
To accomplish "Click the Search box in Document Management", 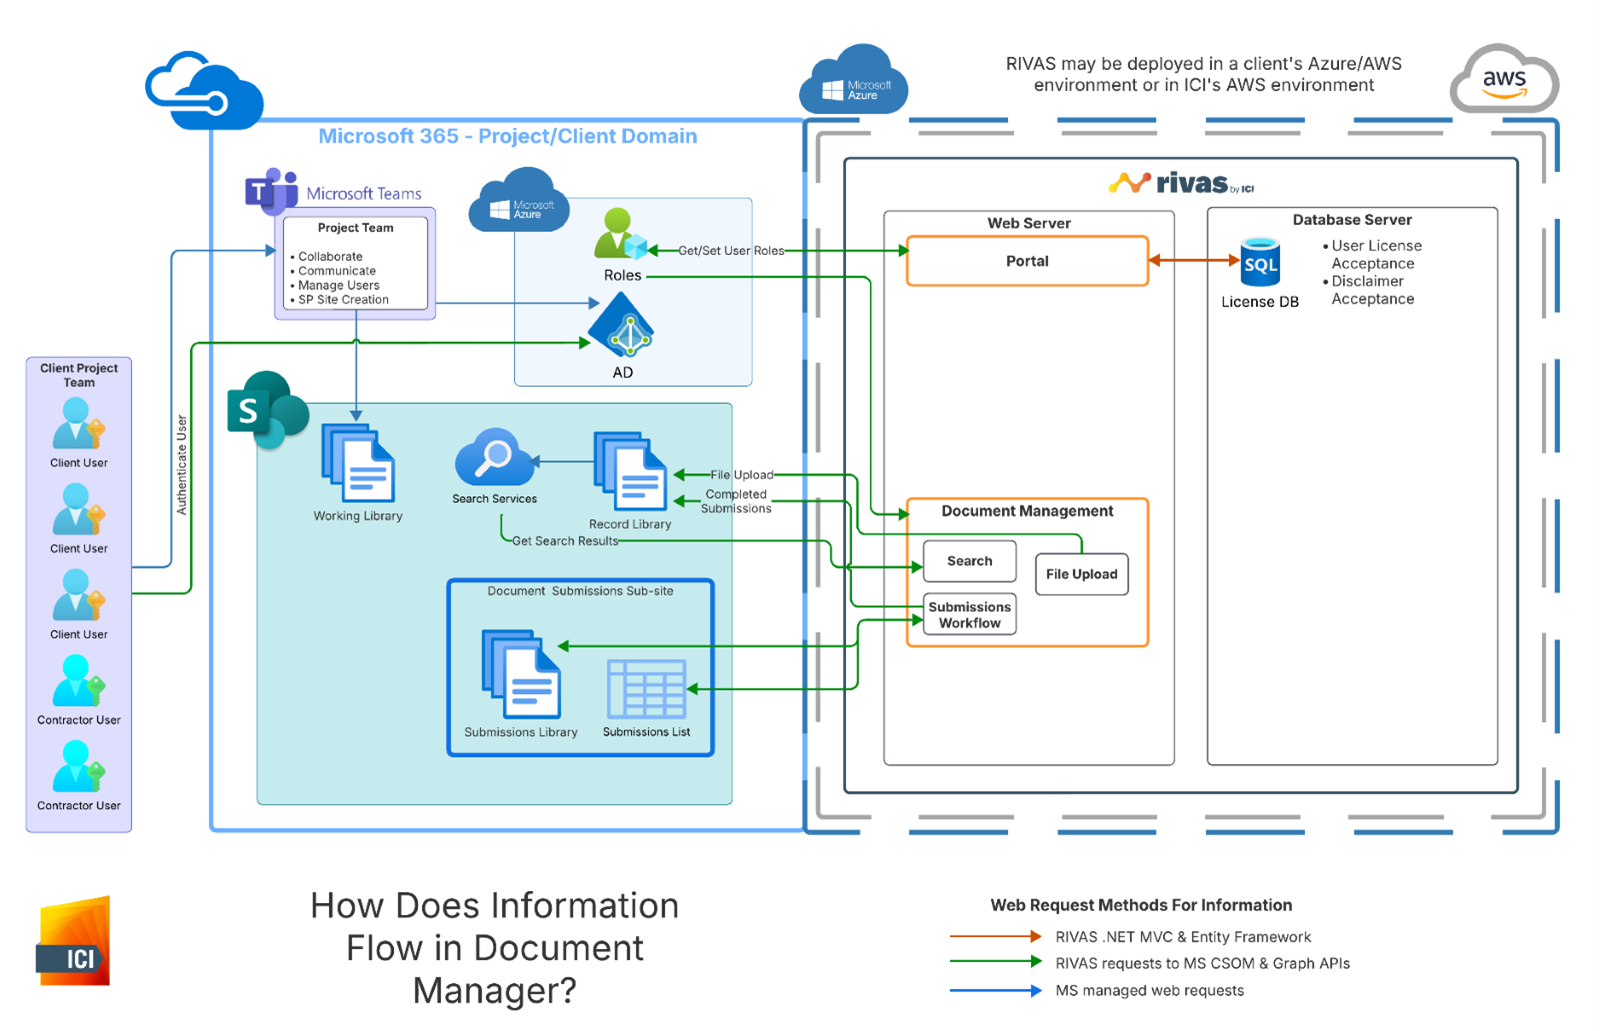I will coord(969,561).
